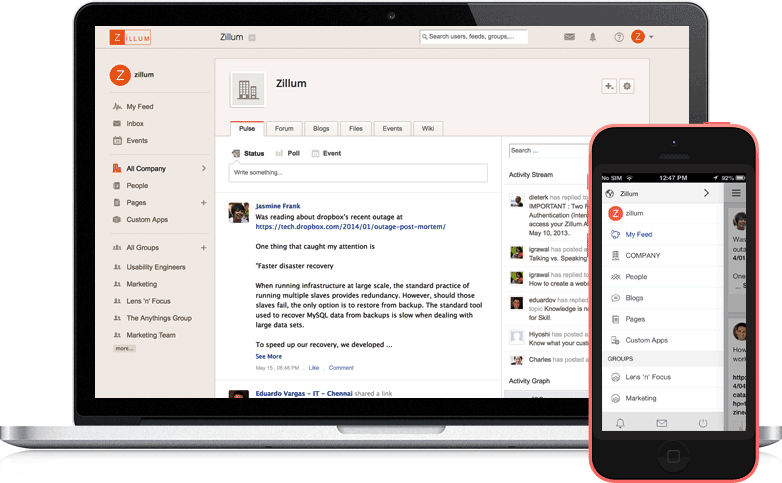Open the tech.dropbox.com outage link
Viewport: 782px width, 483px height.
click(x=351, y=227)
